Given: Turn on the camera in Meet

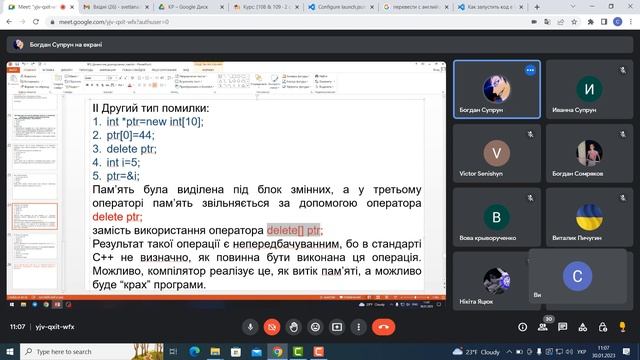Looking at the screenshot, I should pos(272,327).
